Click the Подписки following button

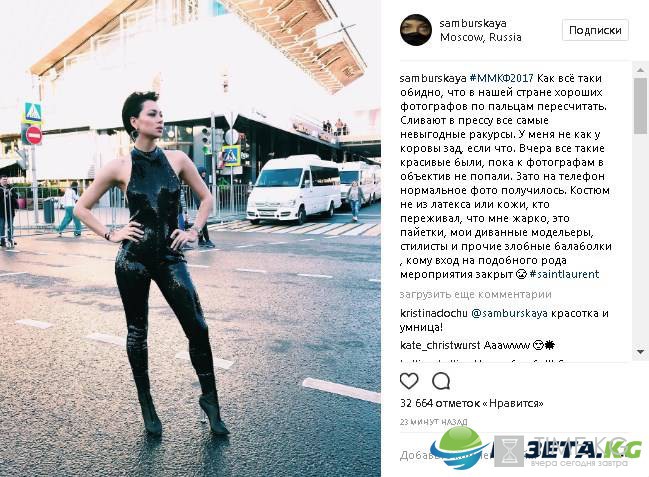point(595,30)
